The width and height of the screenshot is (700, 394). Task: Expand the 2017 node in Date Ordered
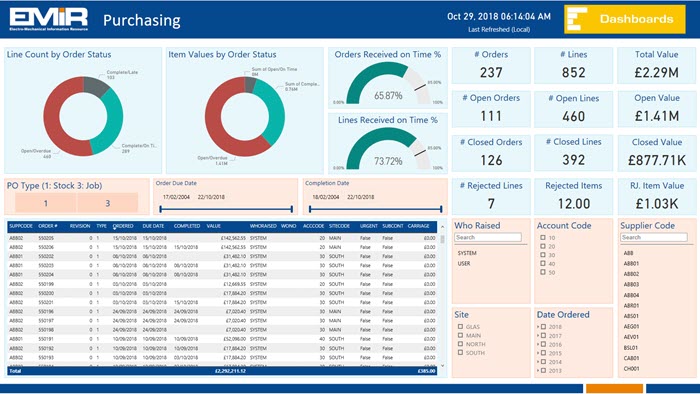(538, 336)
